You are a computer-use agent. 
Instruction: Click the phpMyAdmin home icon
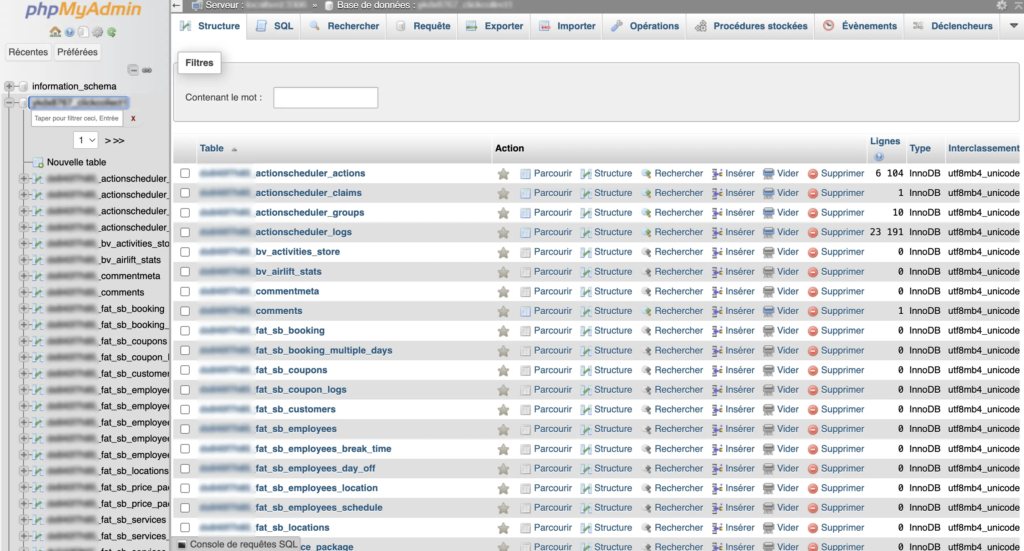point(55,32)
